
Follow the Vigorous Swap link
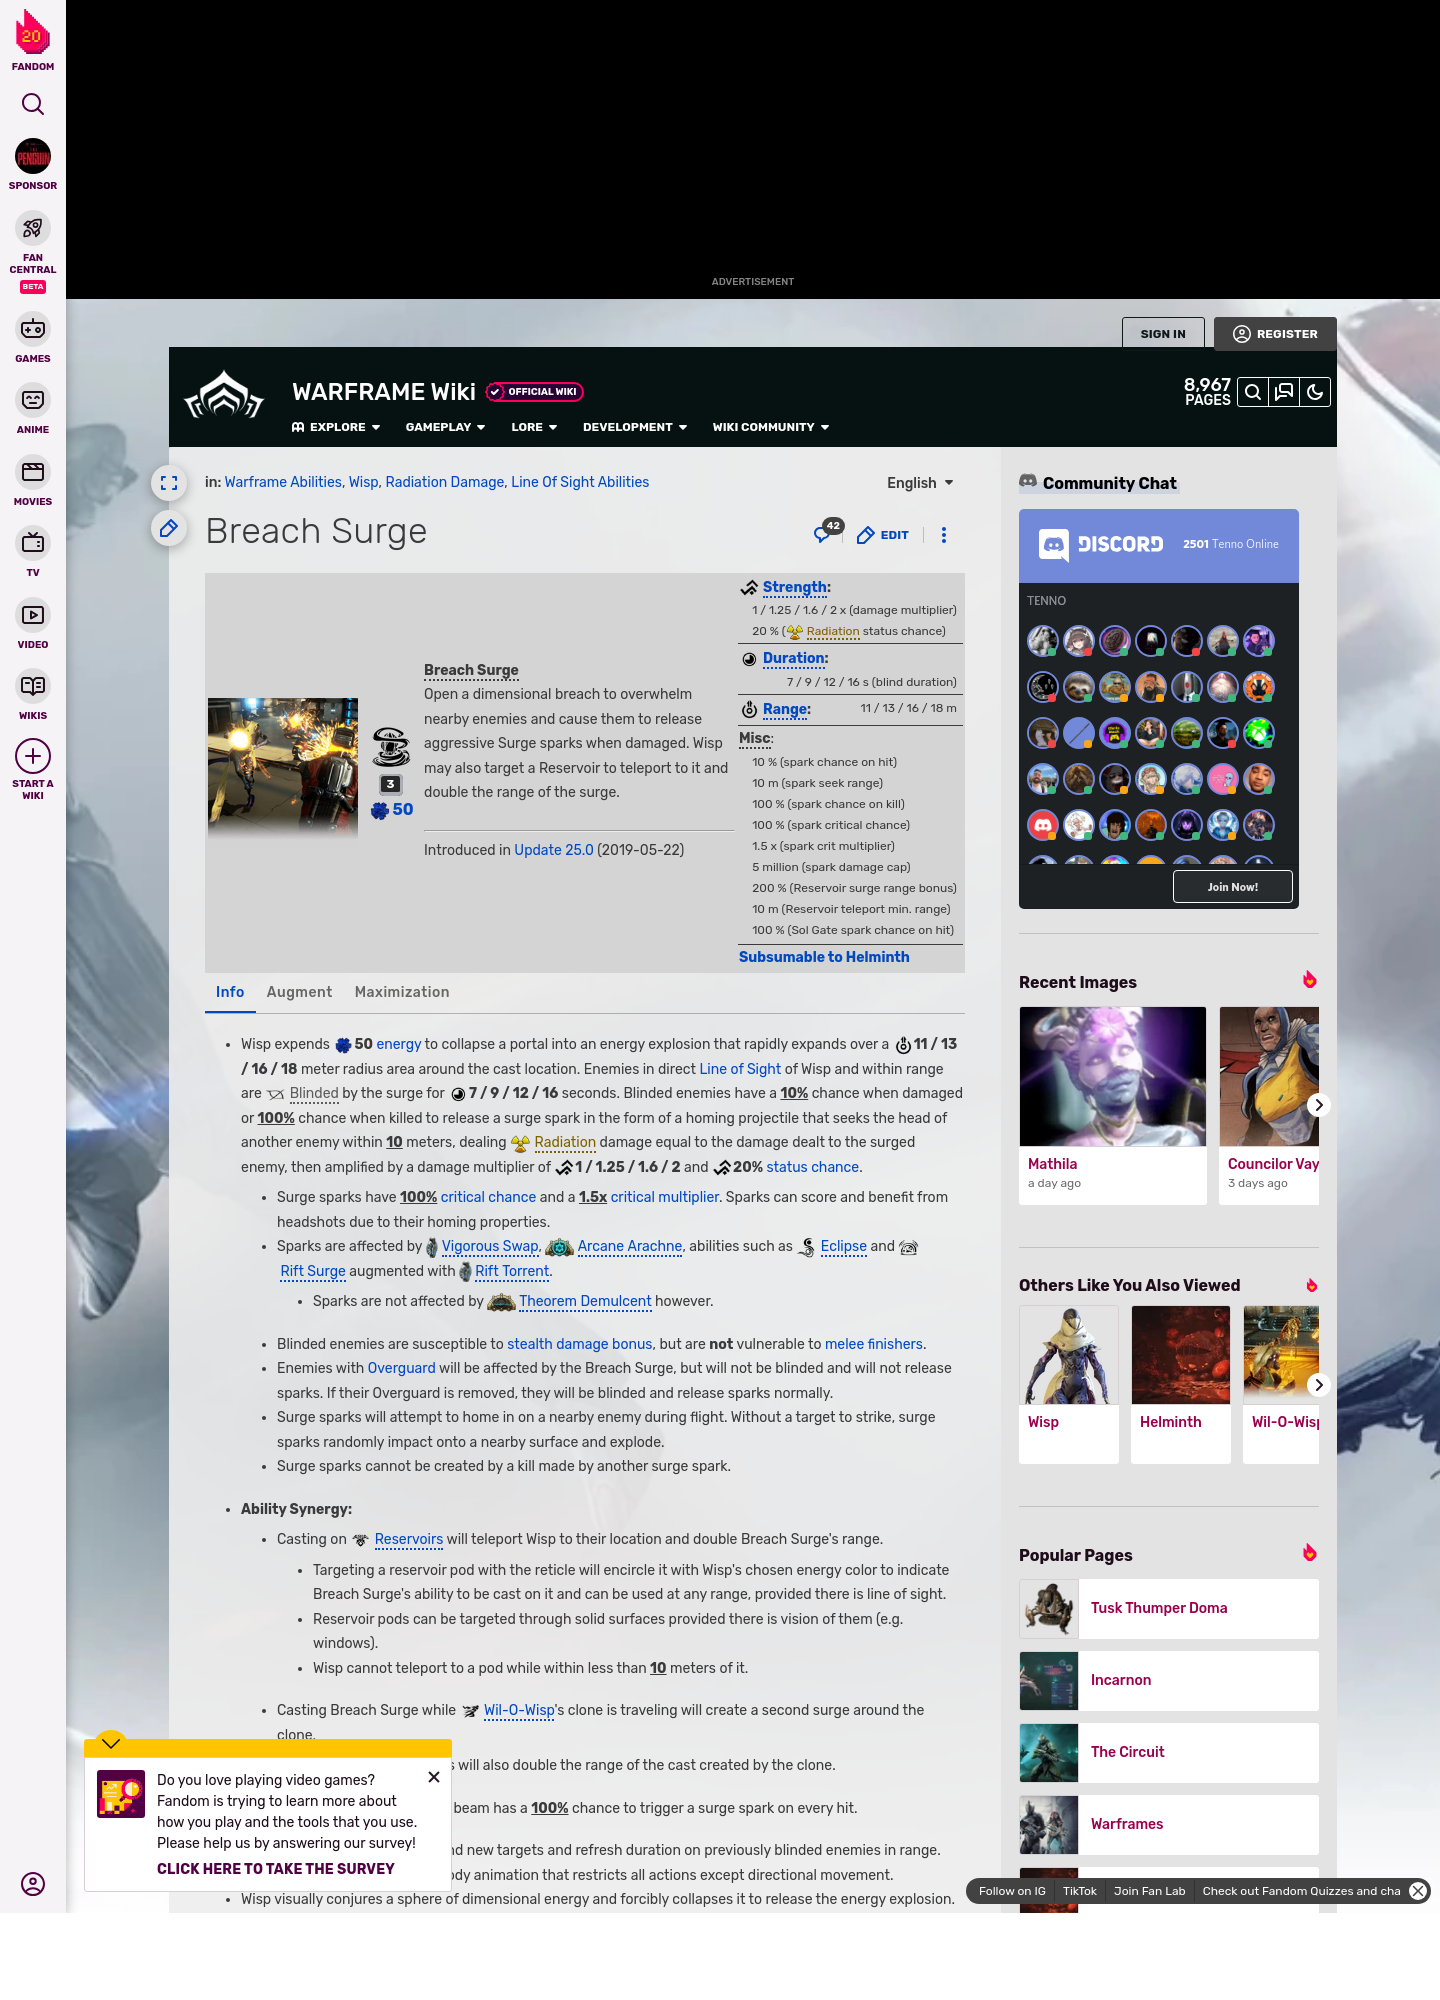(x=490, y=1246)
